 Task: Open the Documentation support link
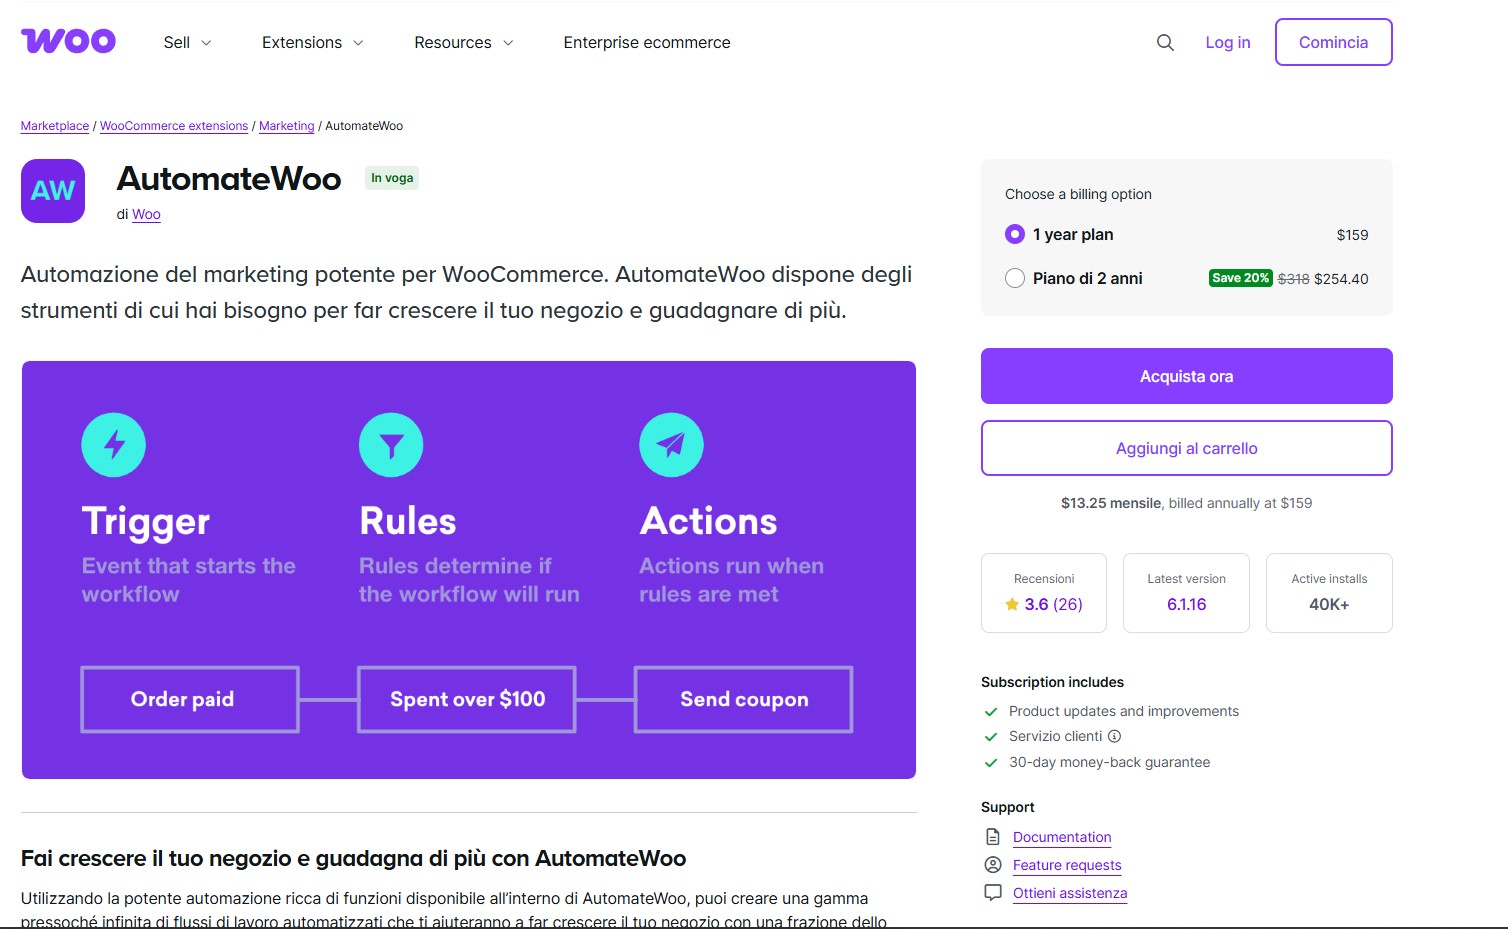[x=1062, y=837]
